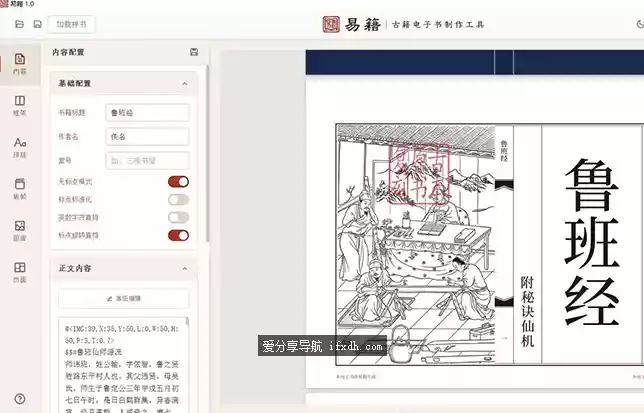Open the 图库 (image library) sidebar tab
The height and width of the screenshot is (413, 644).
click(20, 231)
